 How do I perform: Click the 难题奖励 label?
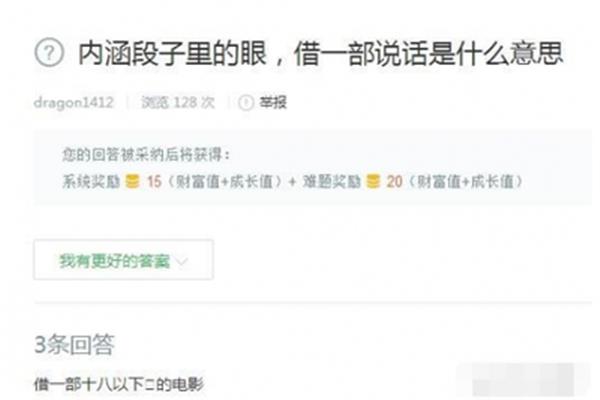[x=332, y=181]
